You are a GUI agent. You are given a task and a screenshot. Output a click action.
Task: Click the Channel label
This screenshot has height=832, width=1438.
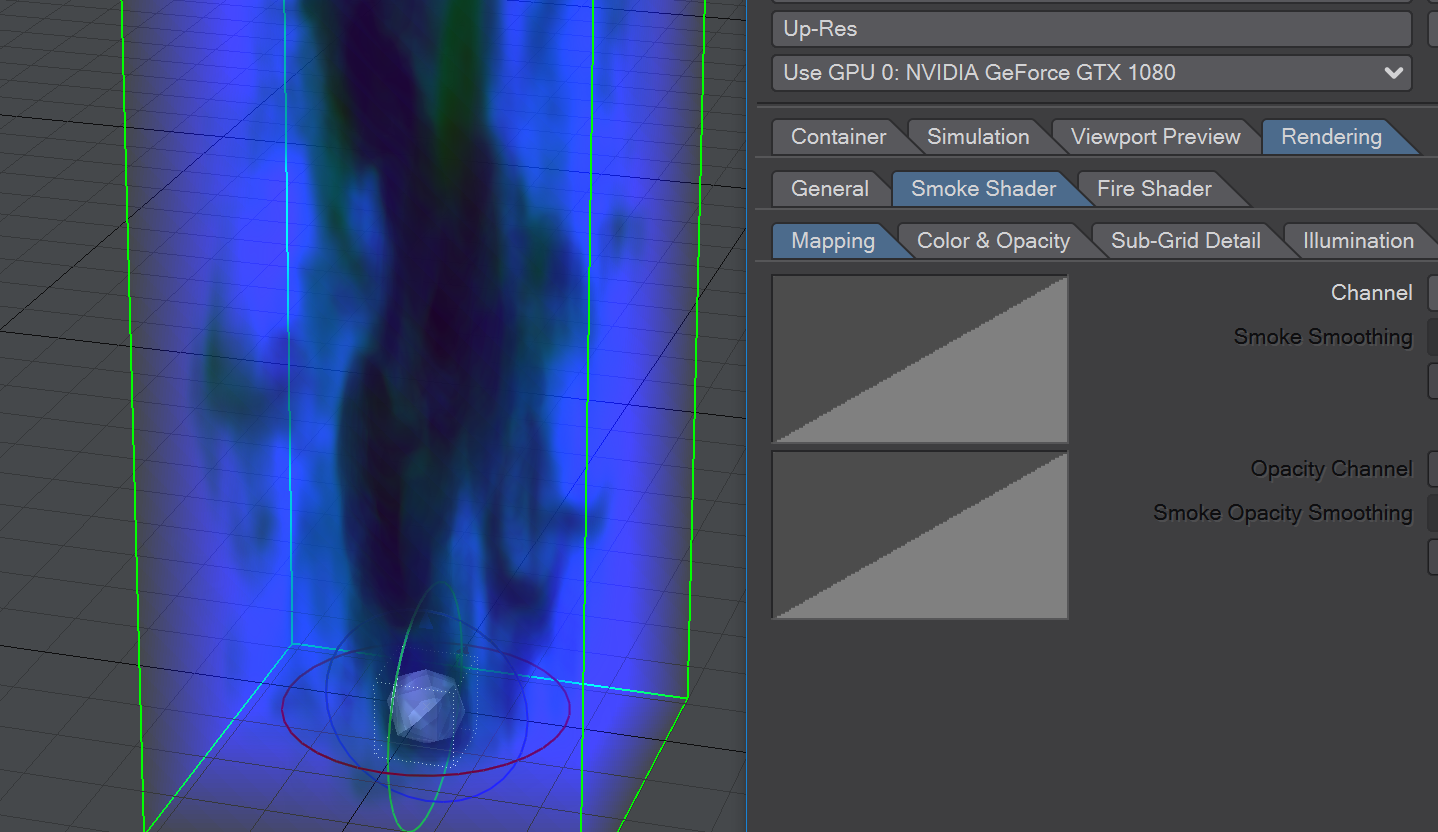[x=1371, y=293]
